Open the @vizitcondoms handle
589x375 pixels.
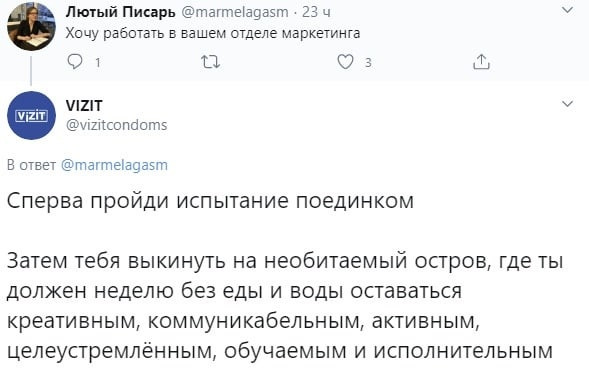[x=116, y=125]
